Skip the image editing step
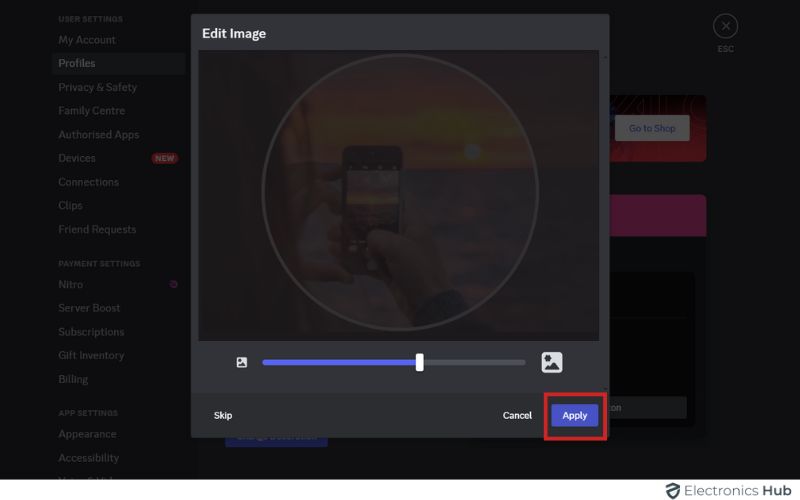 223,415
